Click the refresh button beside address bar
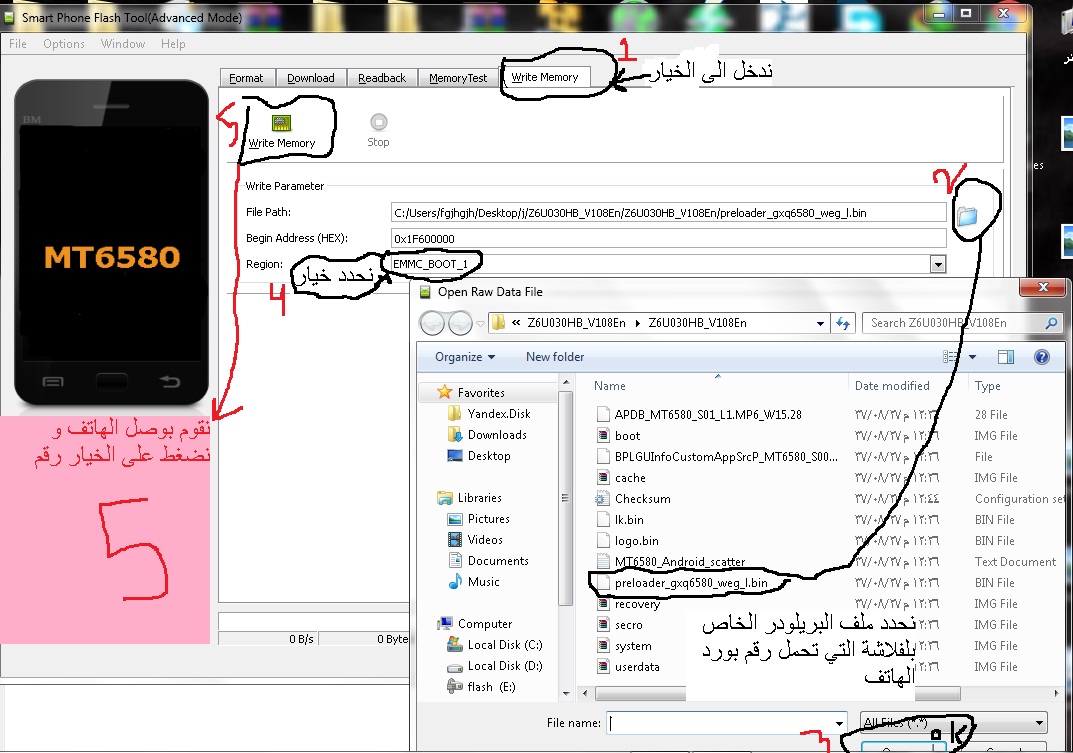1073x753 pixels. (842, 323)
